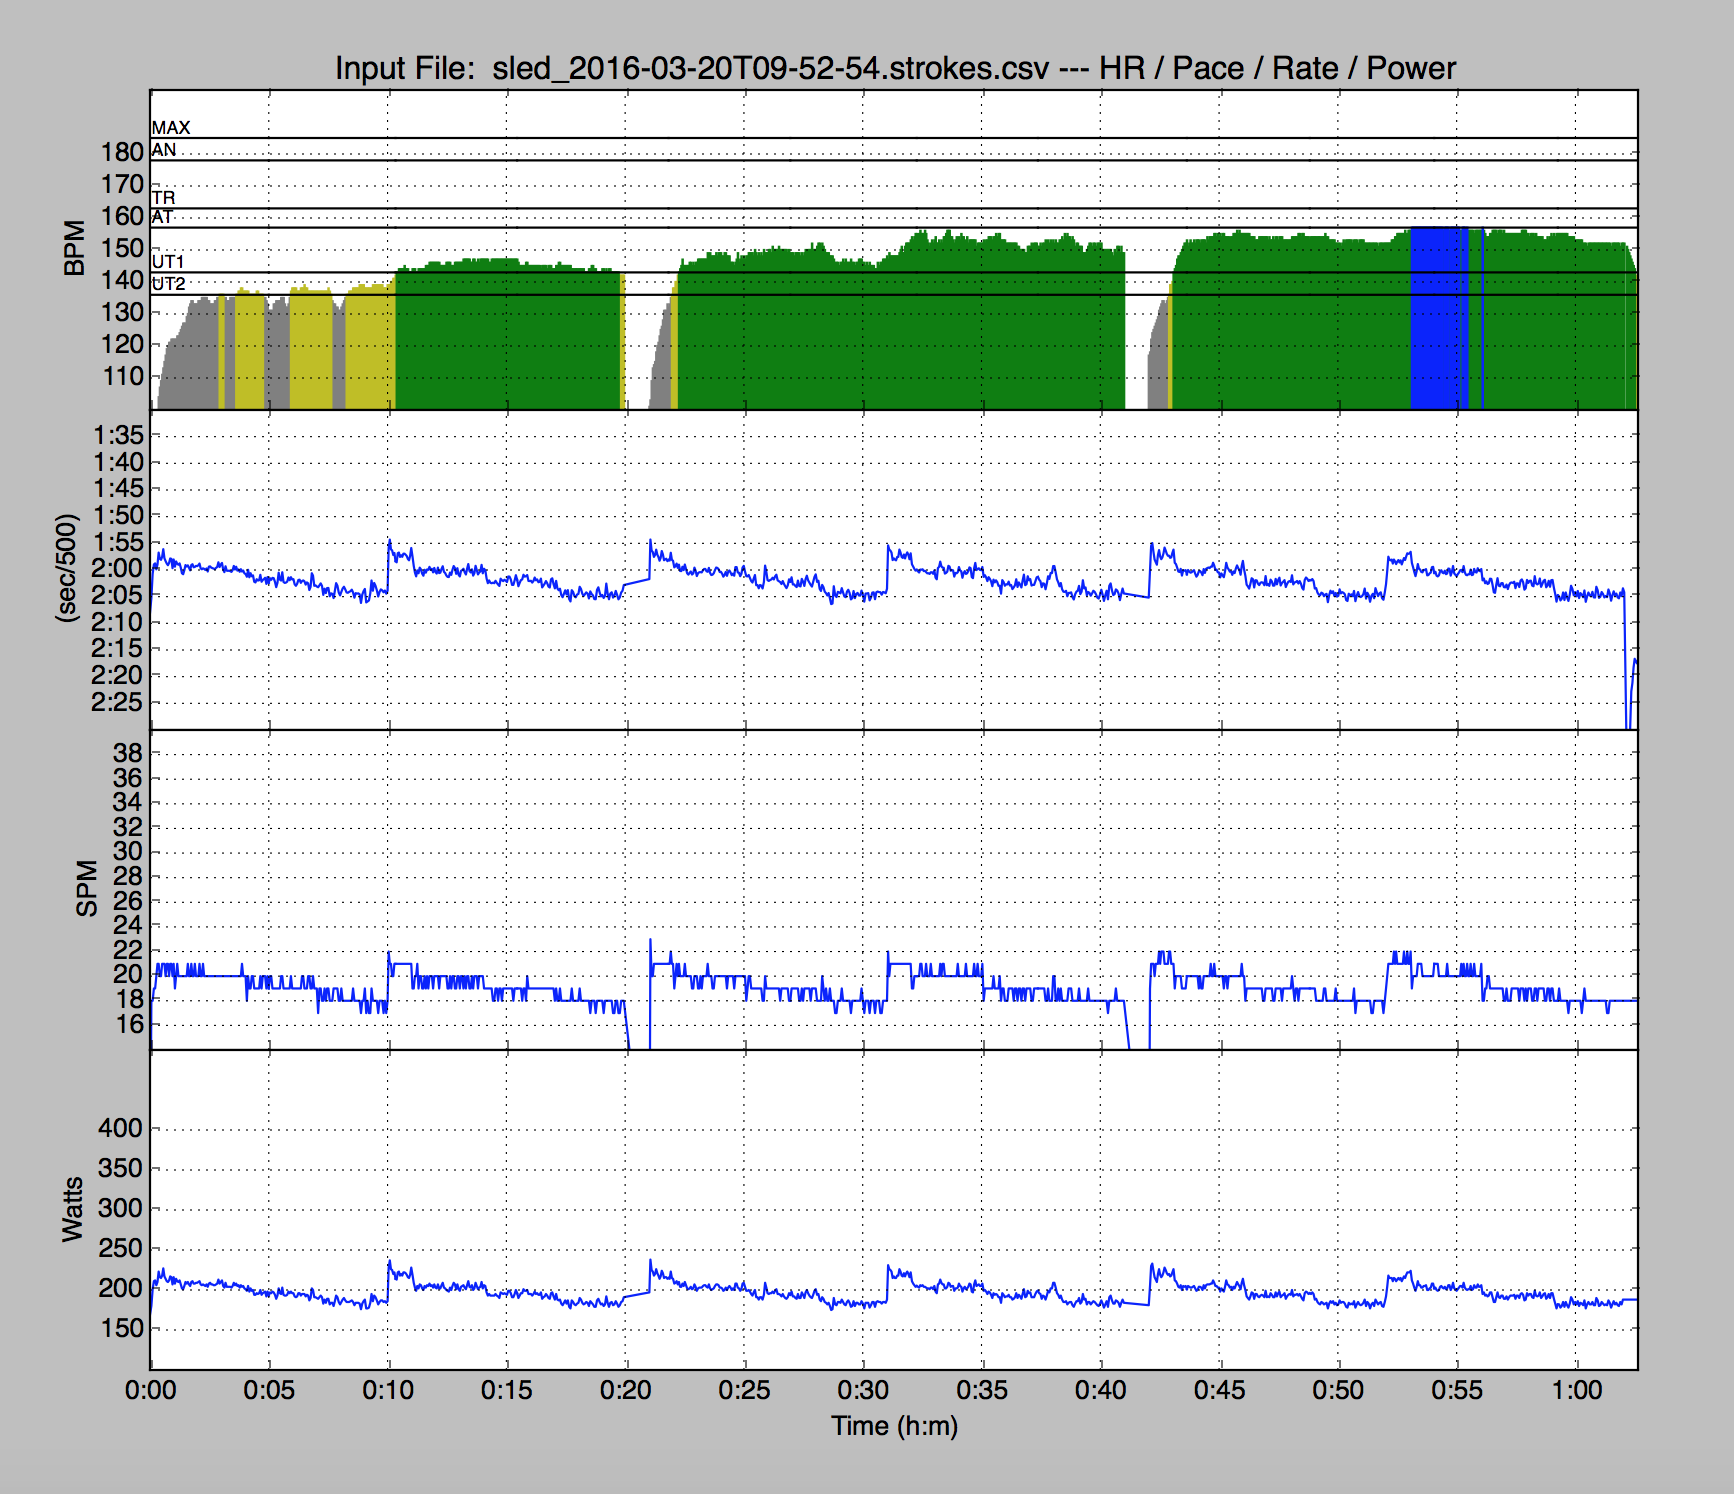Select the UT1 heart rate zone label
The width and height of the screenshot is (1734, 1494).
168,262
